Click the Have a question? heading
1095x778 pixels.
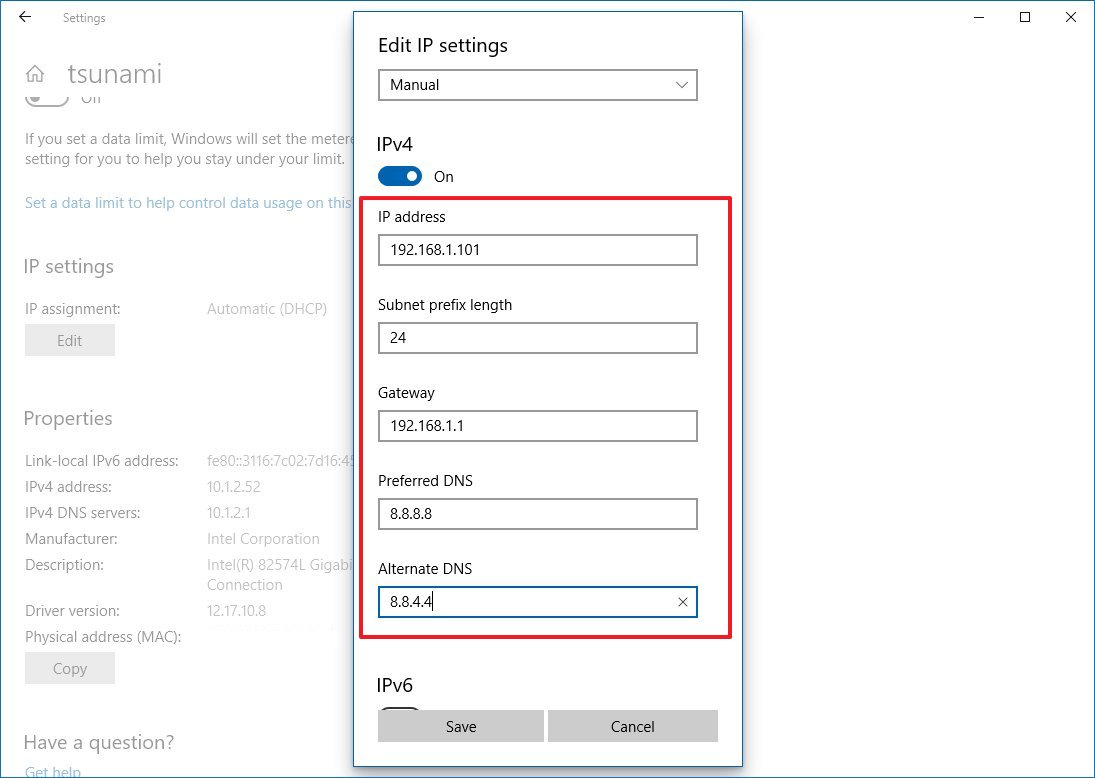[x=98, y=742]
